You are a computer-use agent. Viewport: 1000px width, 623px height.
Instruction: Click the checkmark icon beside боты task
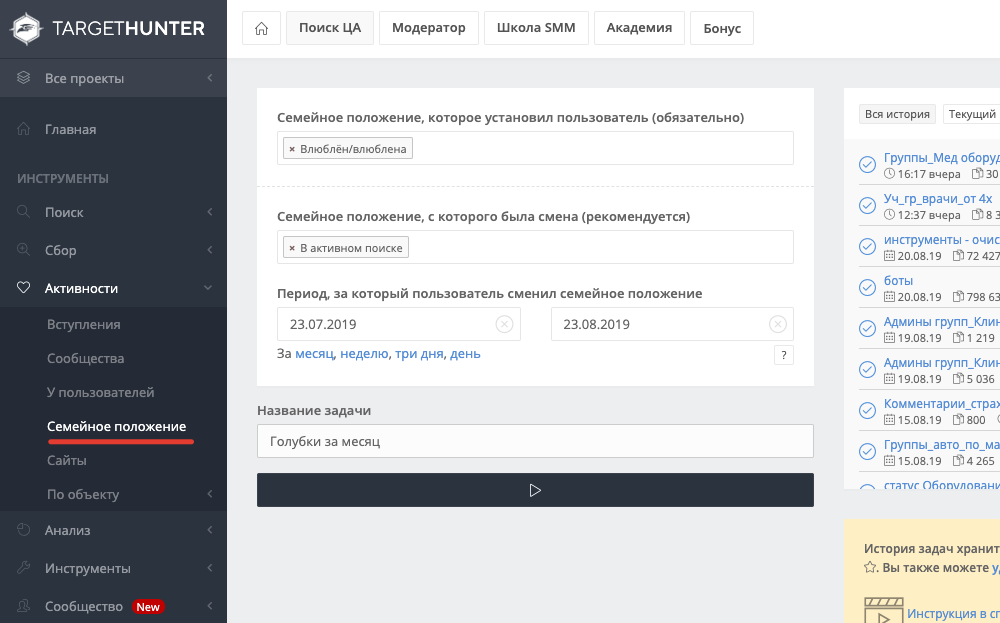point(867,288)
